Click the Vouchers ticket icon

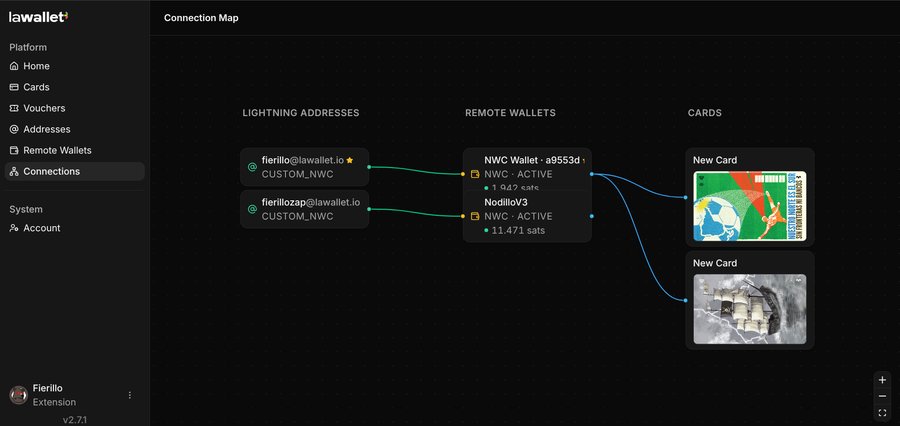[x=14, y=108]
